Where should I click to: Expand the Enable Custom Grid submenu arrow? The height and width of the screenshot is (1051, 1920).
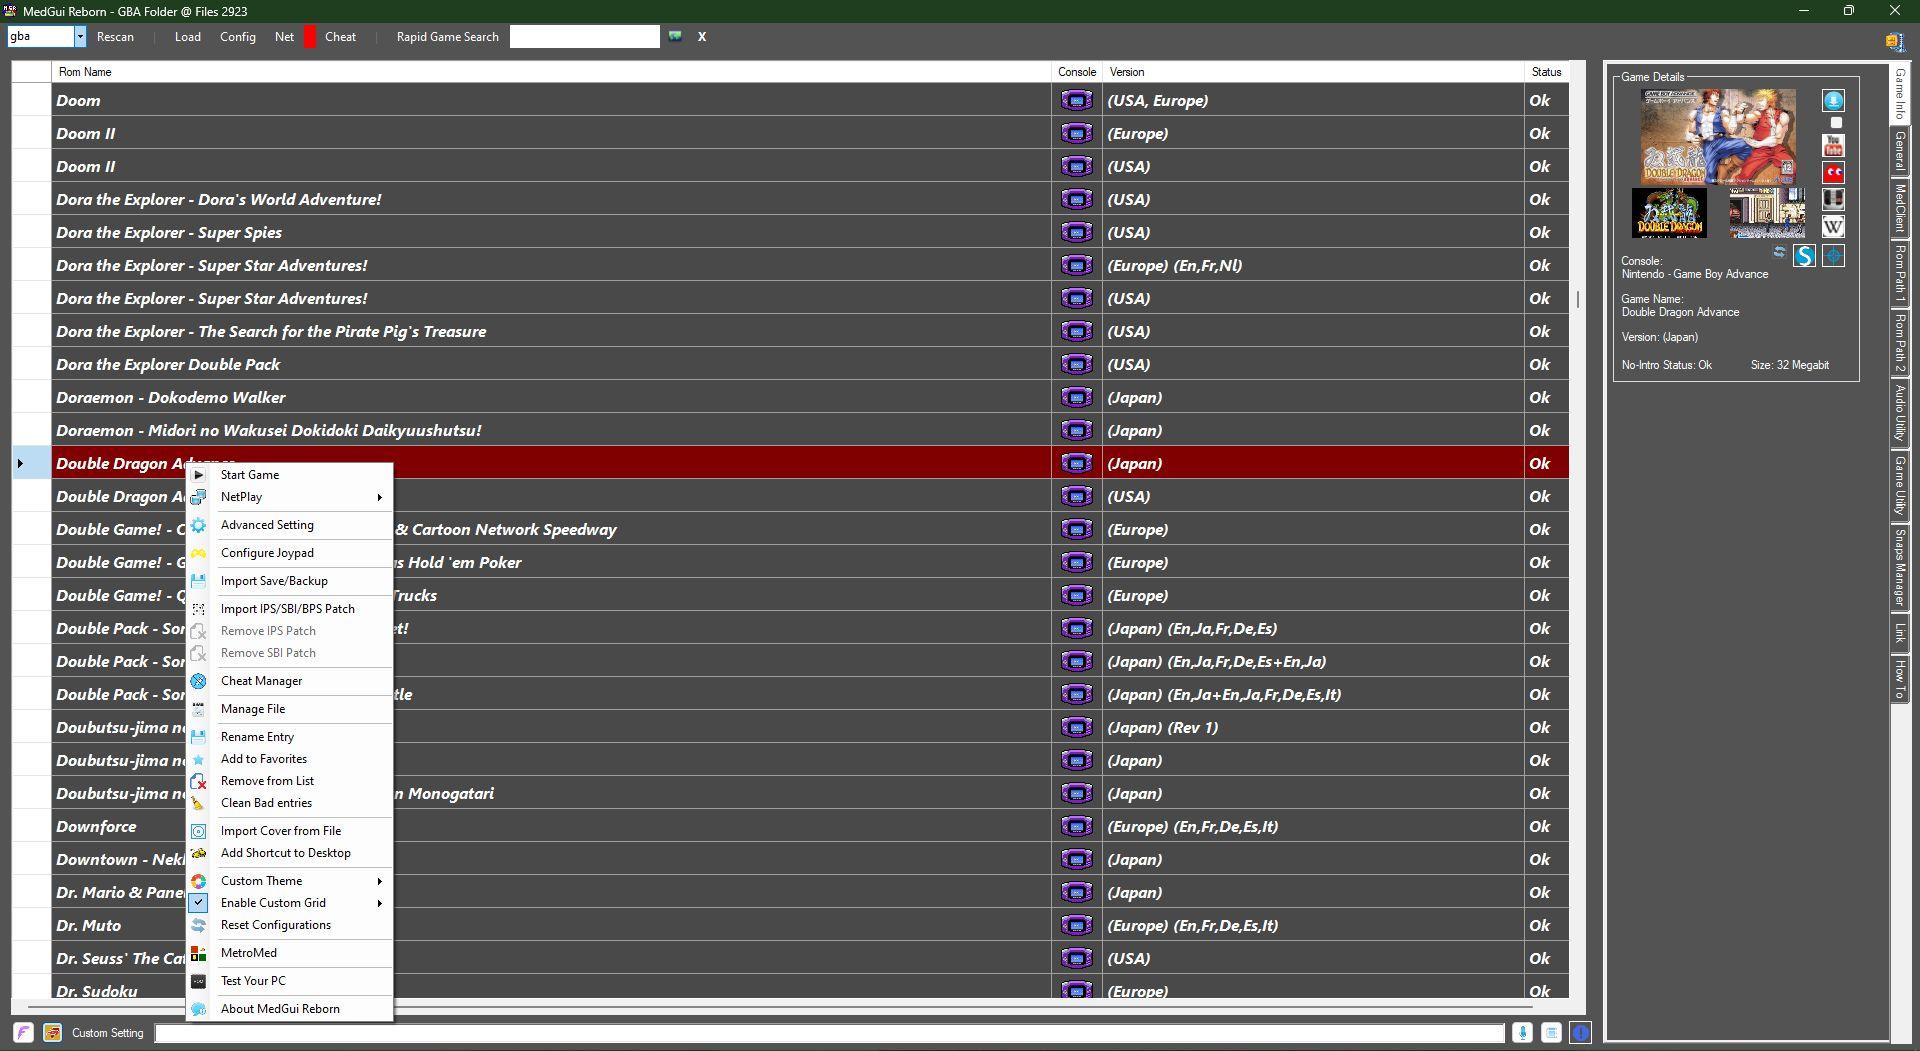380,903
